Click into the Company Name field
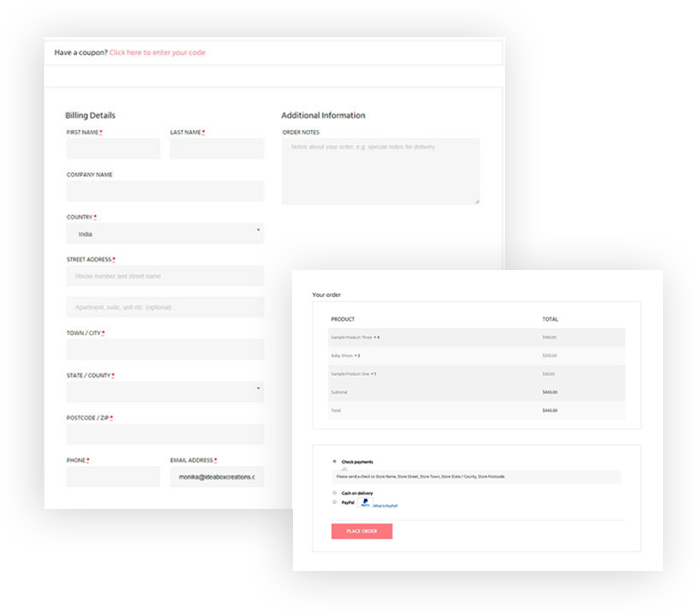 (x=165, y=191)
